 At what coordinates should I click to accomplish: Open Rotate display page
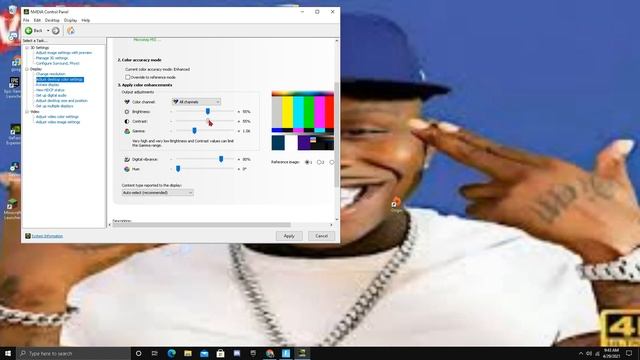pyautogui.click(x=47, y=84)
